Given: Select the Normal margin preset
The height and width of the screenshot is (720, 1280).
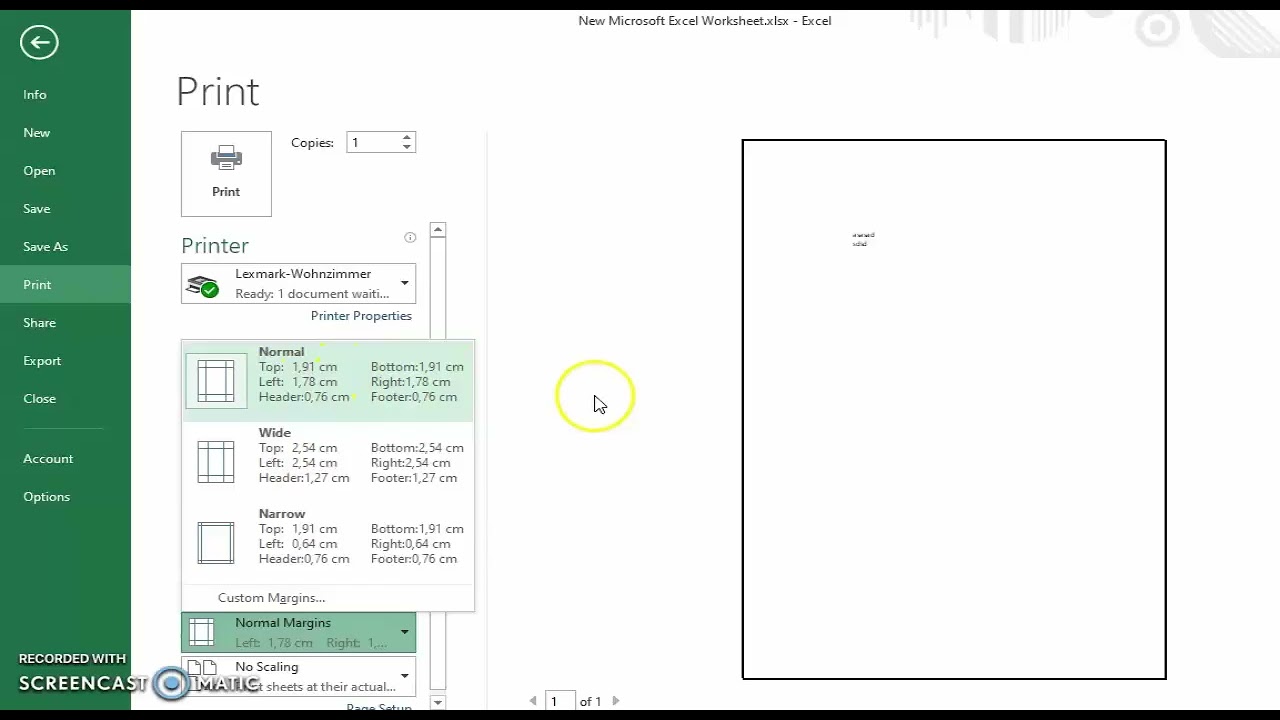Looking at the screenshot, I should (328, 381).
